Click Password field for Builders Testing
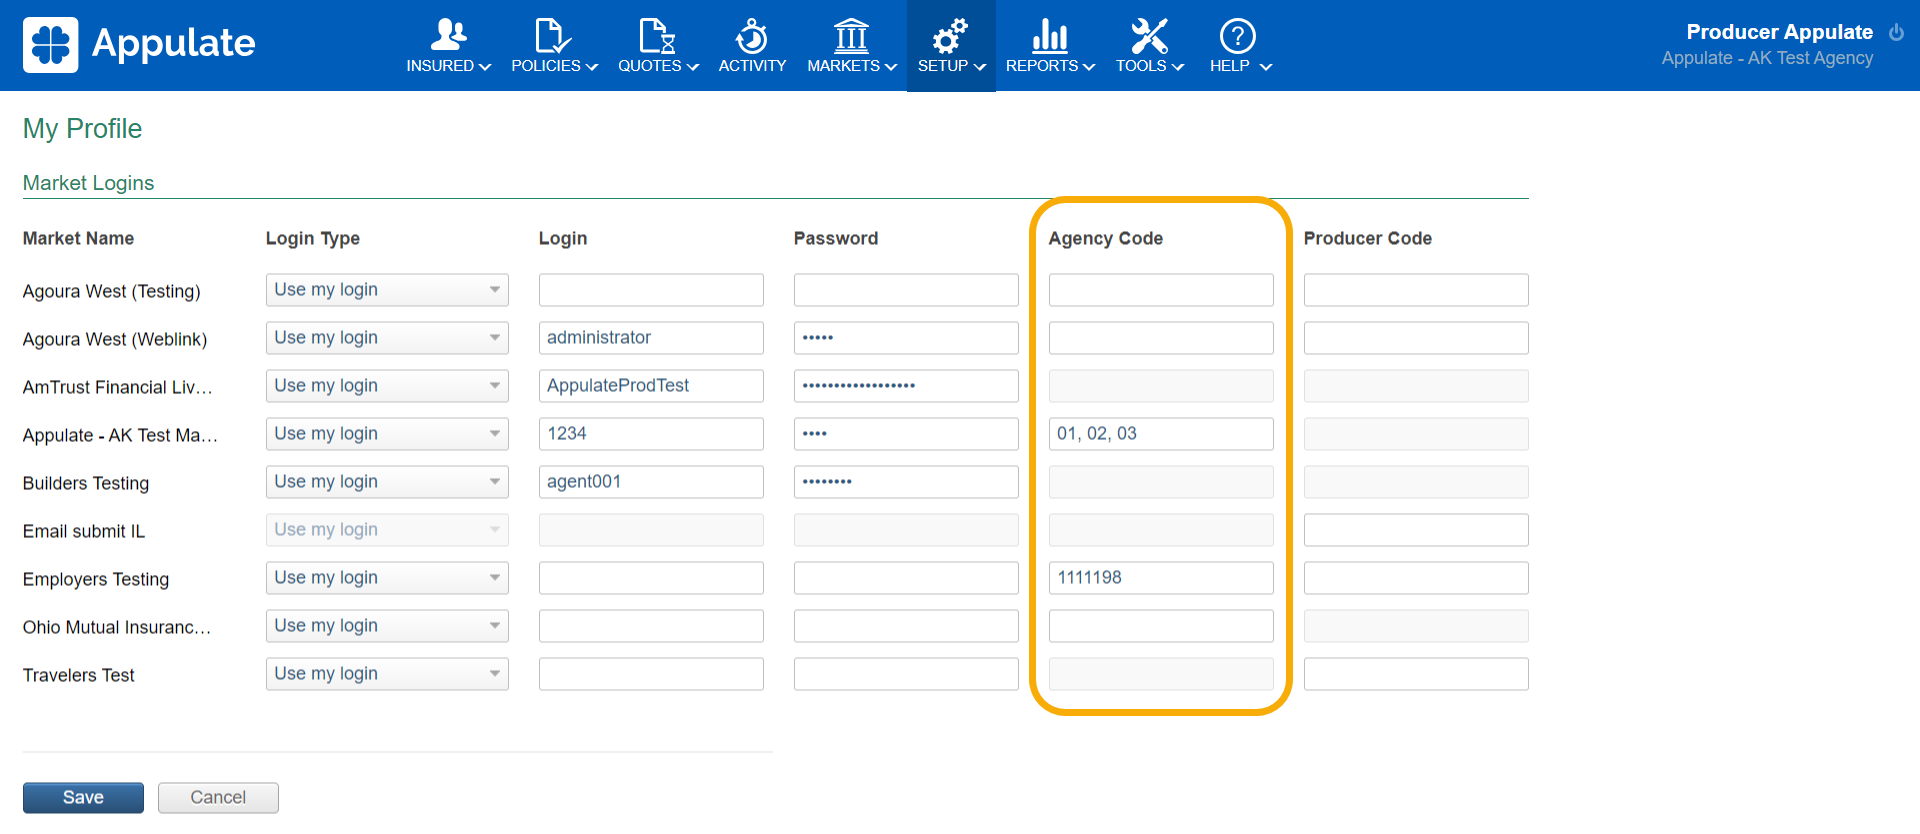Image resolution: width=1920 pixels, height=834 pixels. (906, 482)
